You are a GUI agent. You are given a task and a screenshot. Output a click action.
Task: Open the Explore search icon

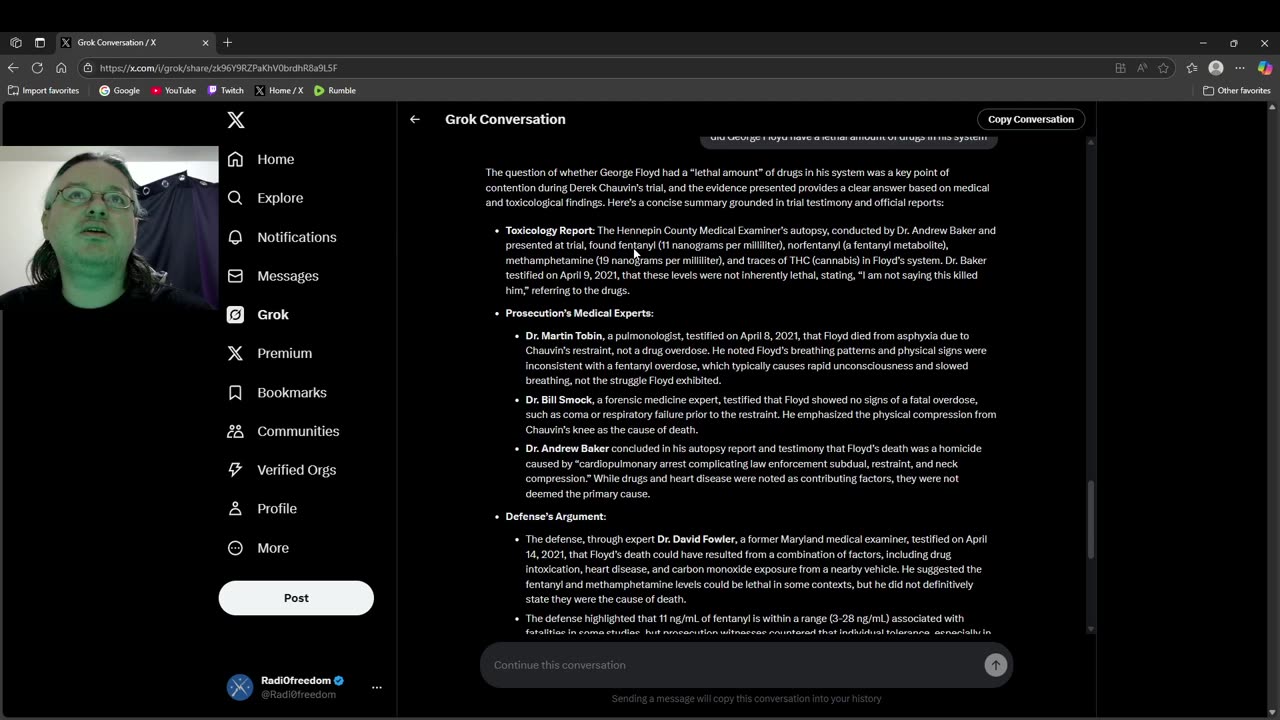click(235, 198)
